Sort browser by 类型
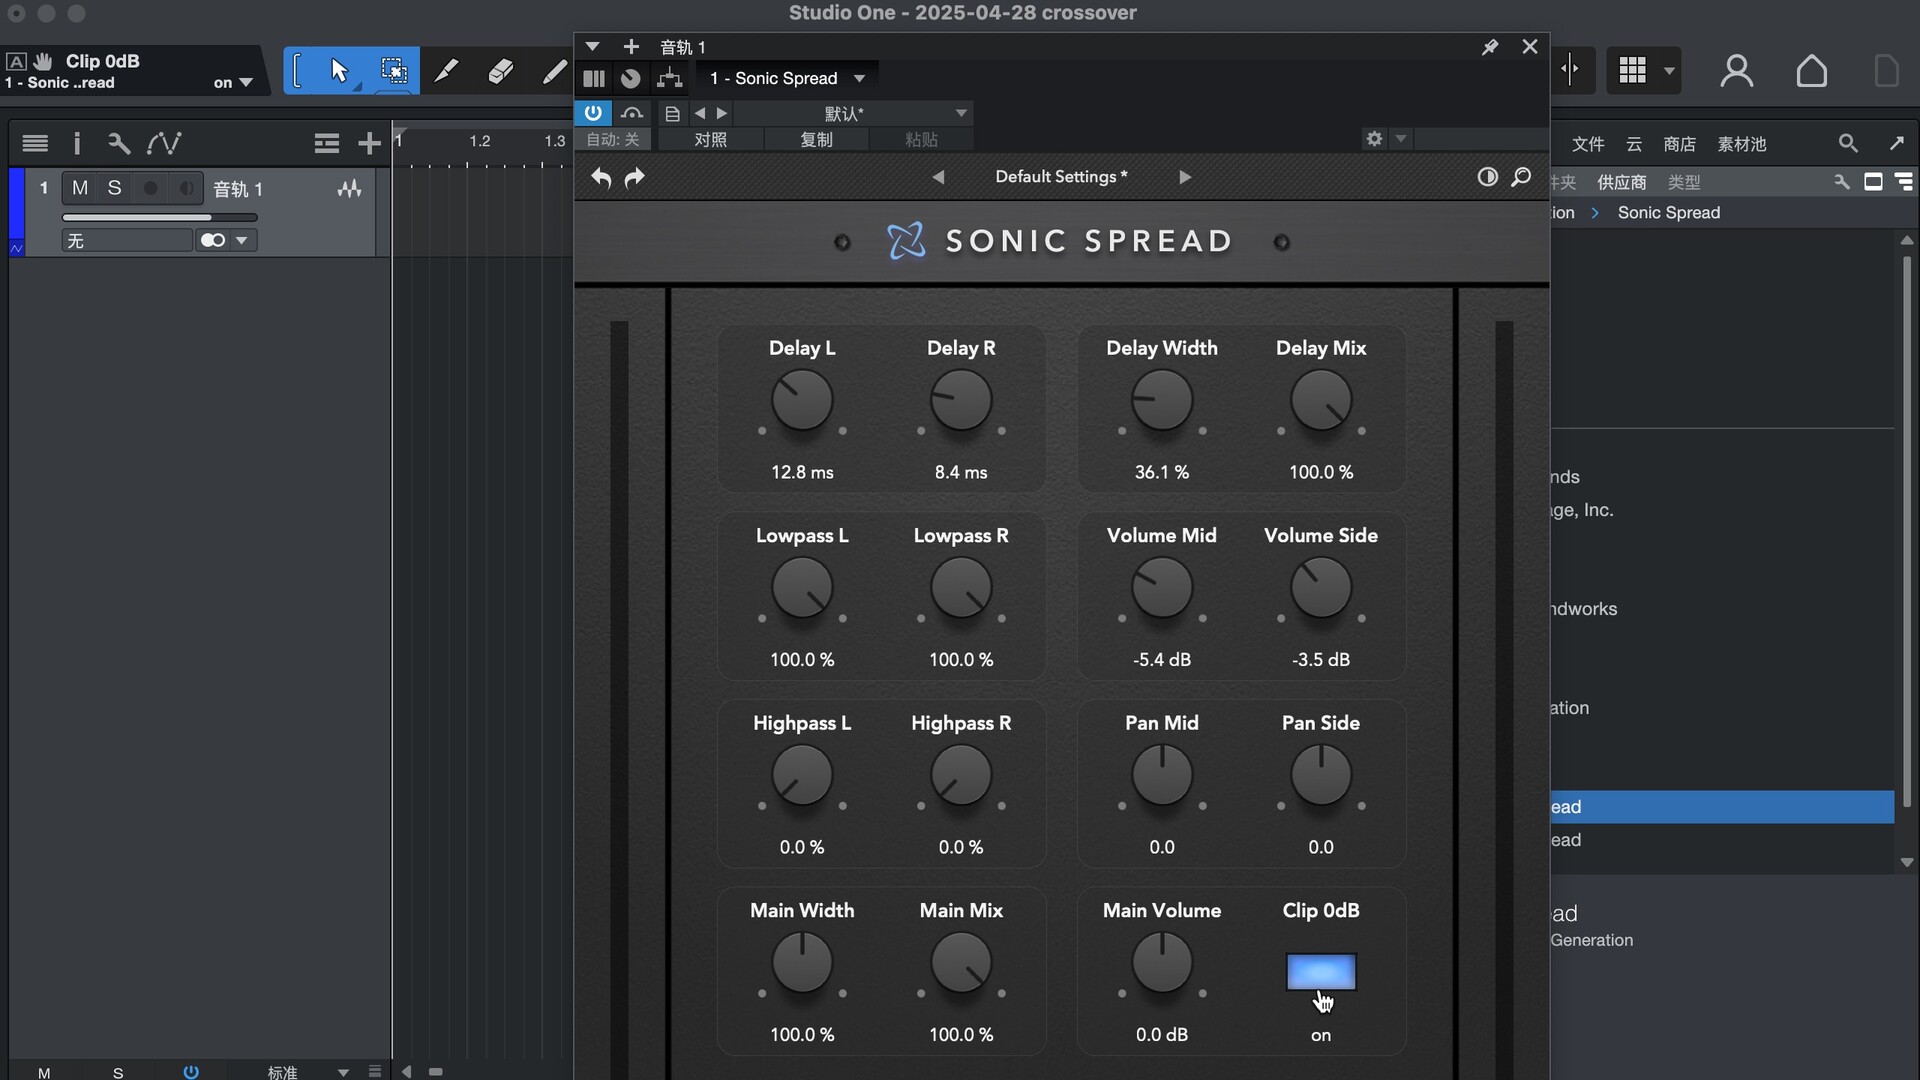 (x=1684, y=182)
